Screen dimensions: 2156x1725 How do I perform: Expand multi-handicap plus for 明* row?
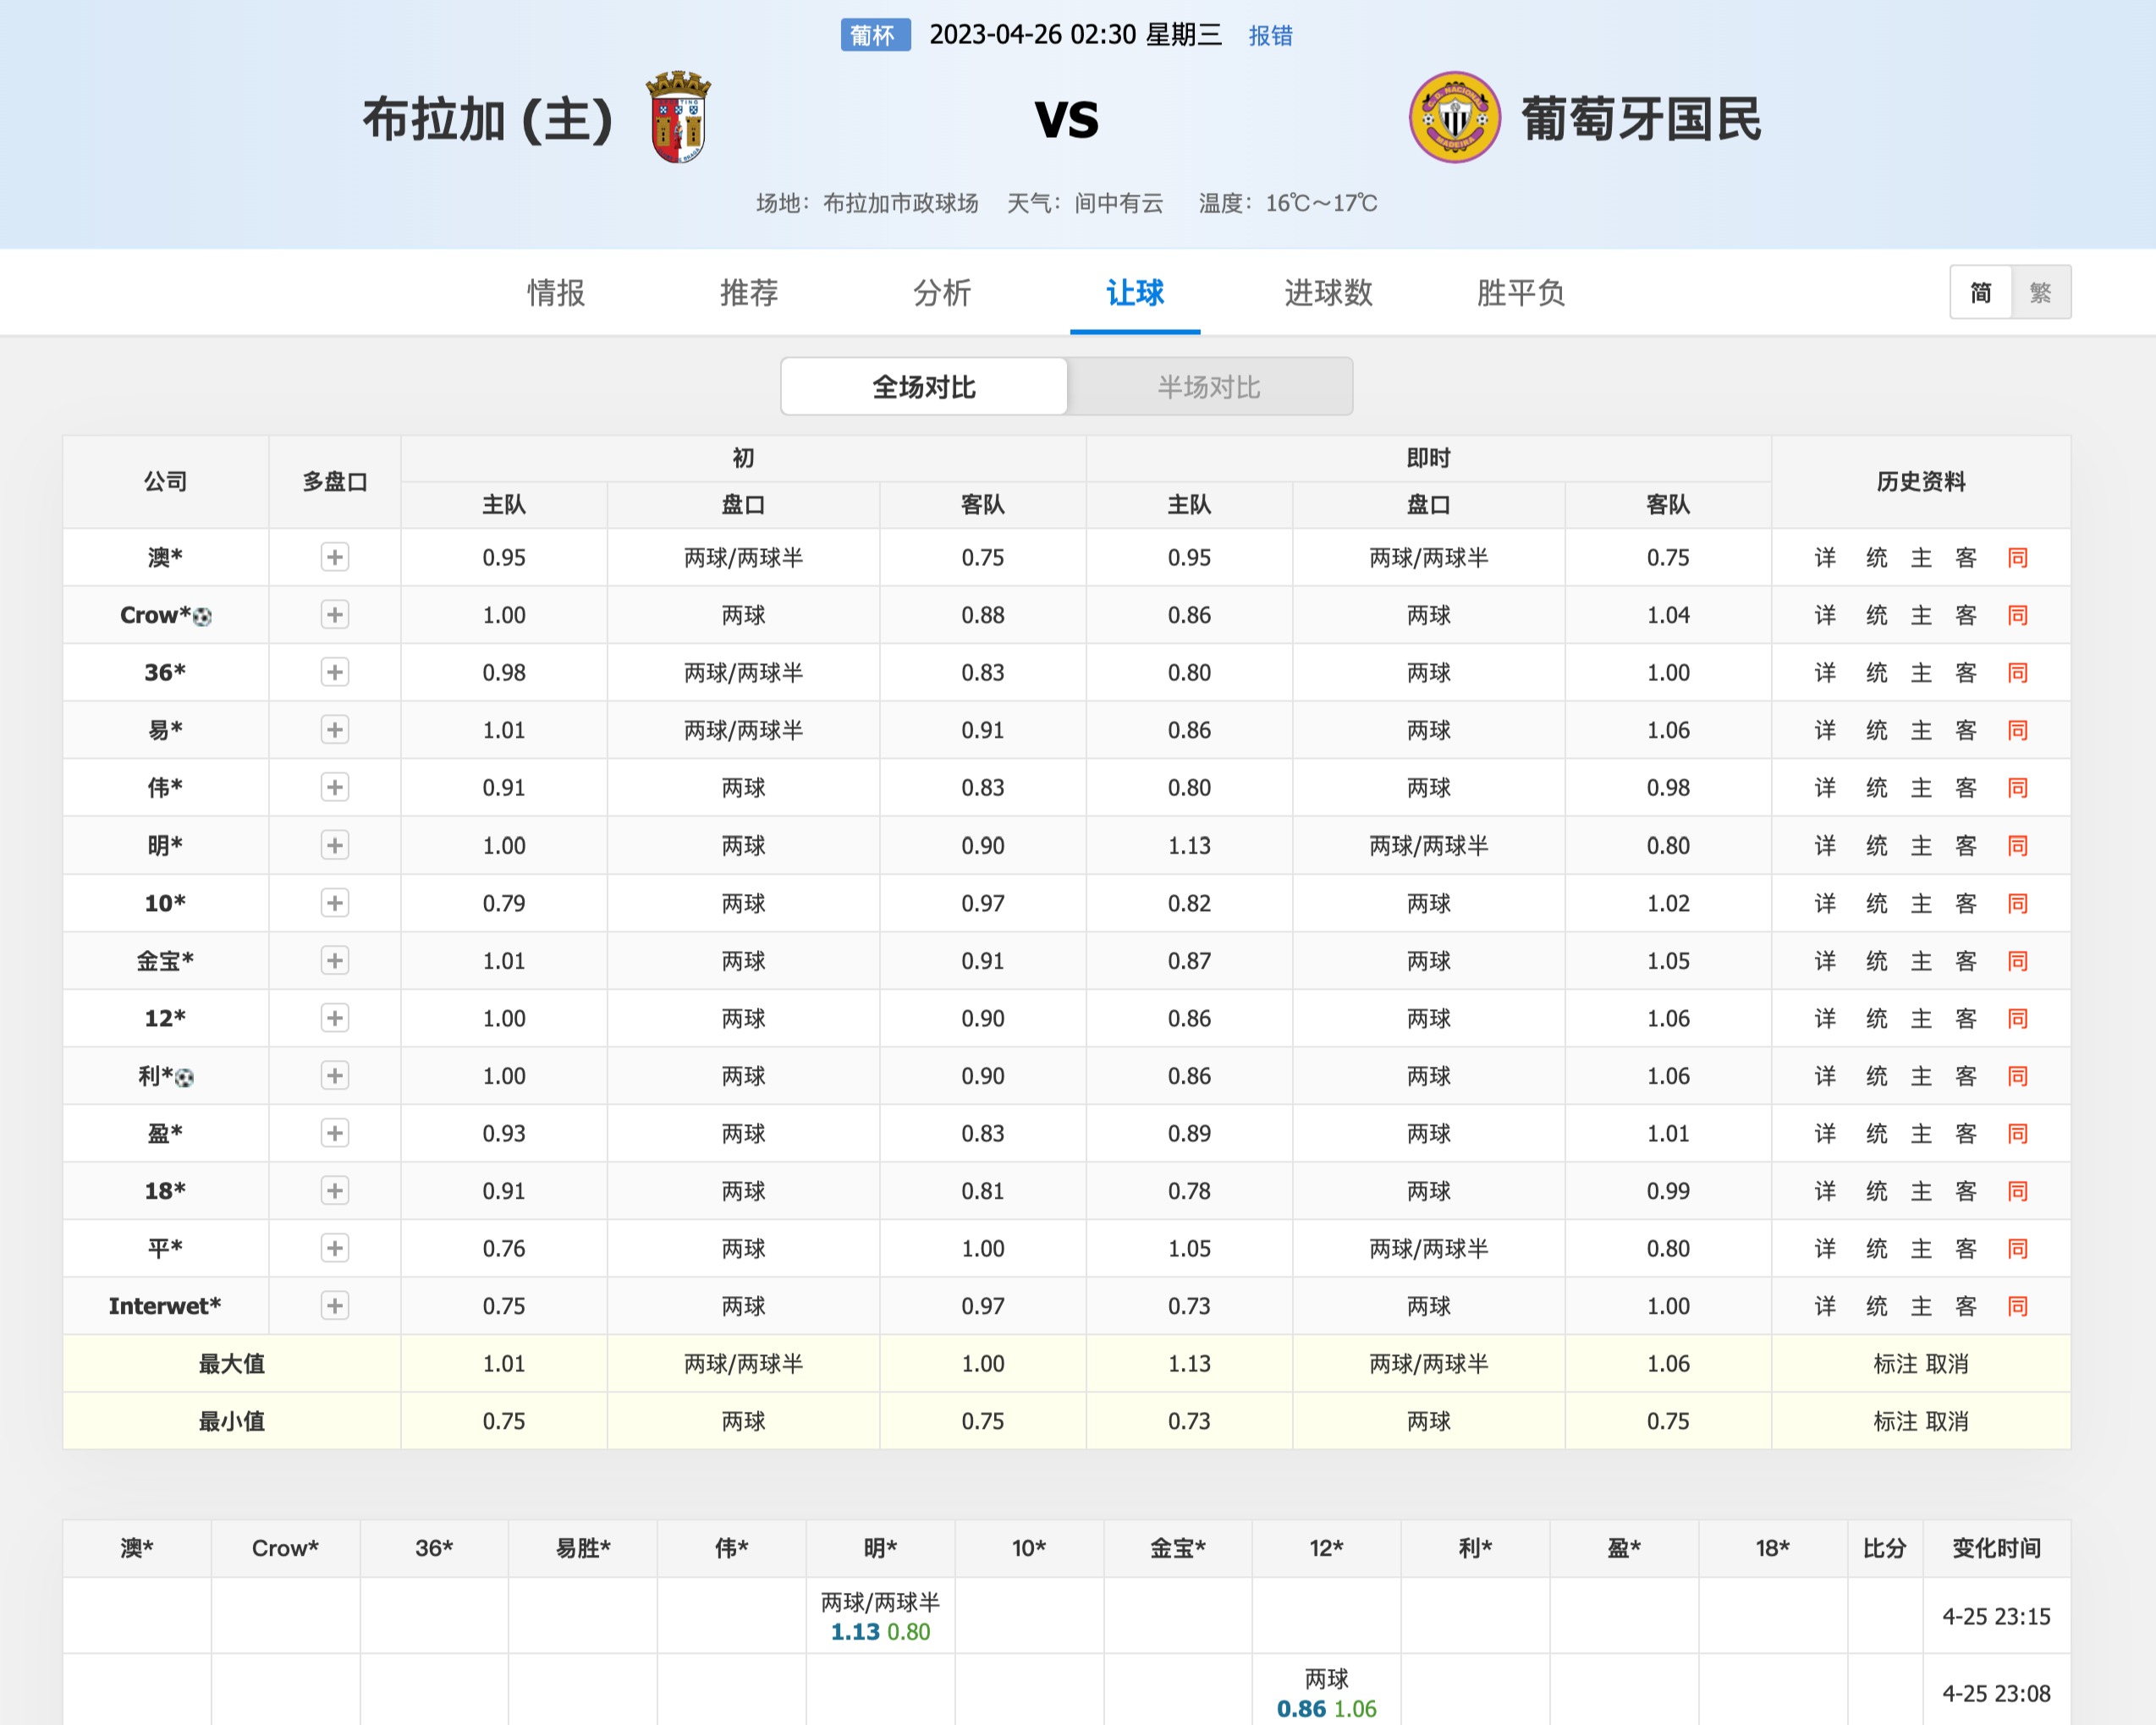point(335,845)
